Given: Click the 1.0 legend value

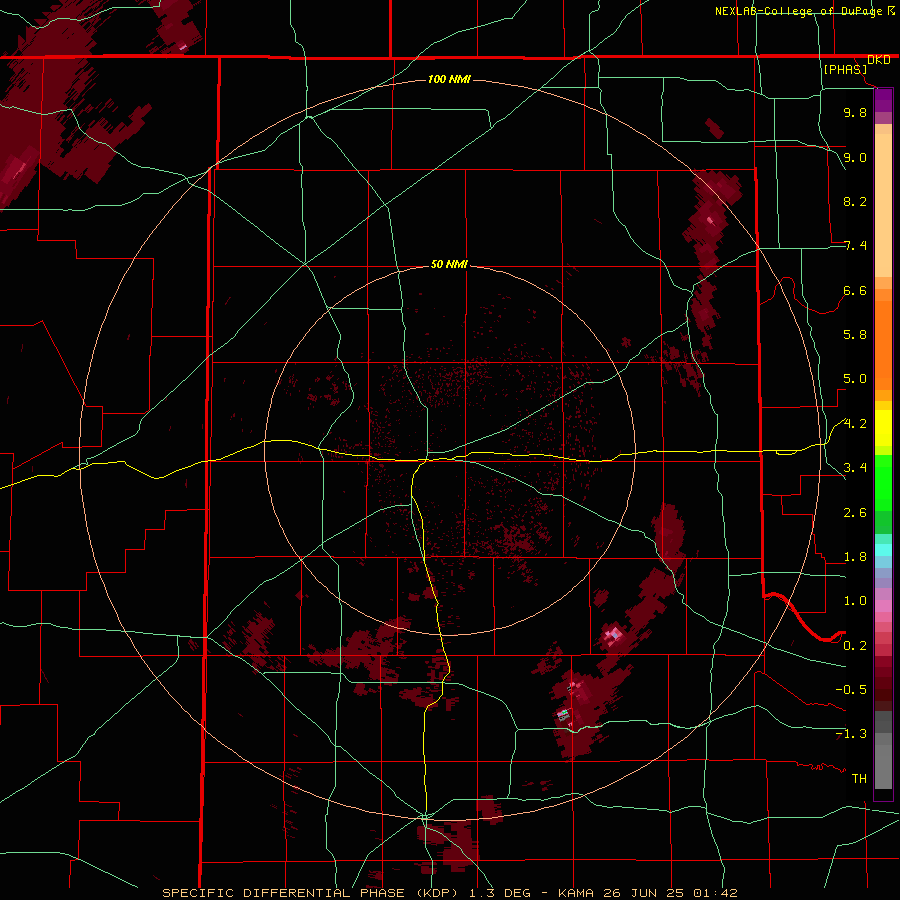Looking at the screenshot, I should (x=855, y=601).
